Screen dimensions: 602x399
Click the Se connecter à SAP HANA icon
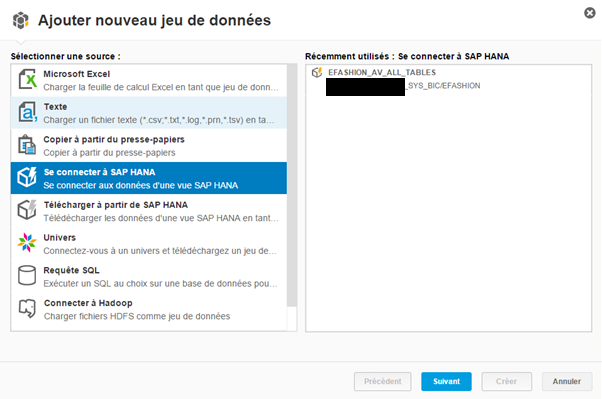[x=27, y=177]
